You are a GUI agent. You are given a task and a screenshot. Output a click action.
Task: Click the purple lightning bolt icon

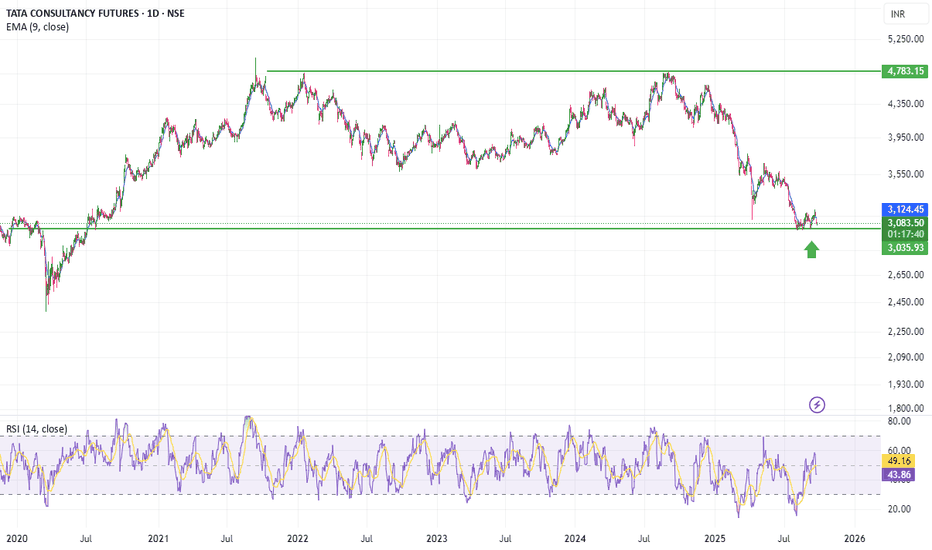(x=817, y=405)
